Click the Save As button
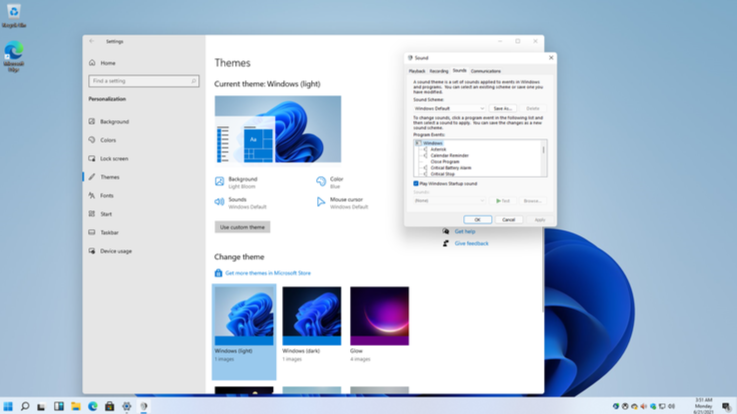 point(502,109)
